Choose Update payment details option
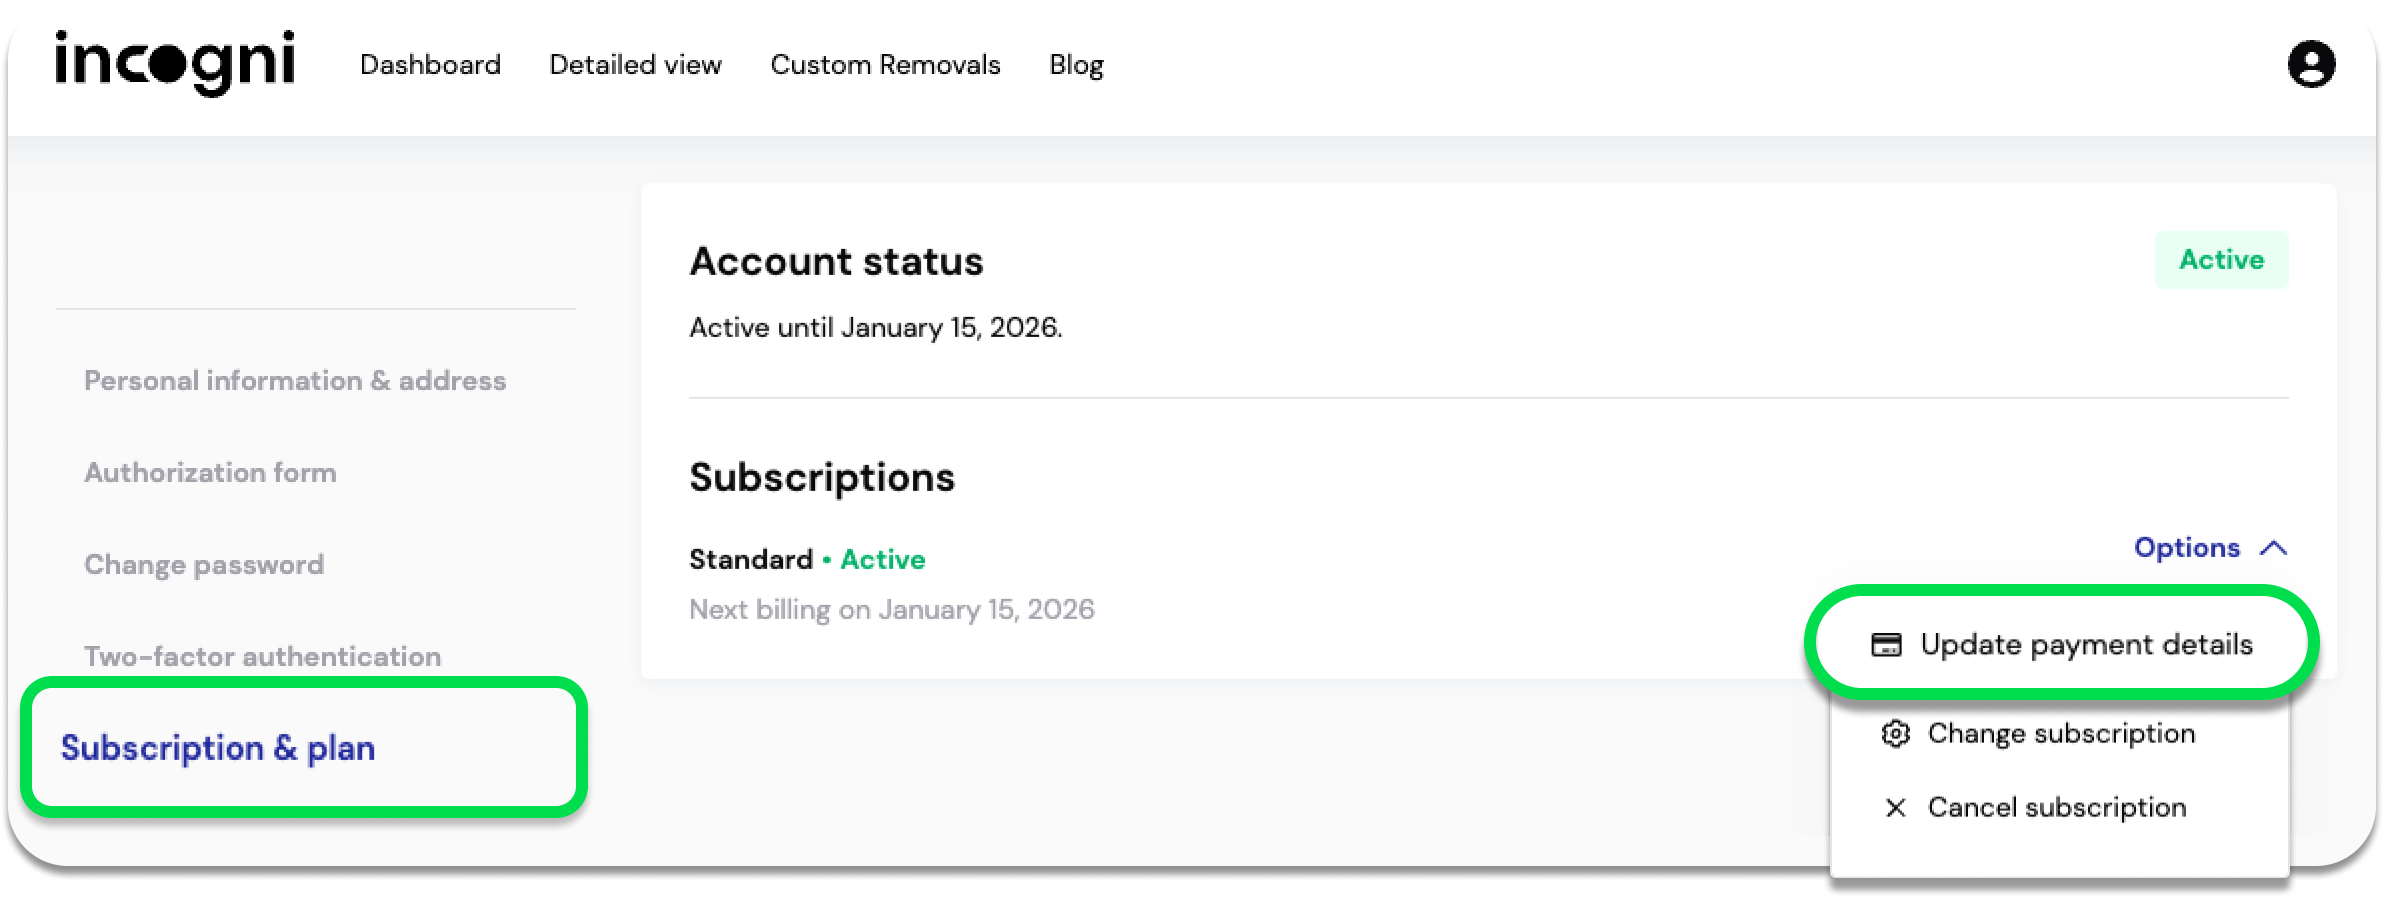This screenshot has height=898, width=2384. point(2086,645)
